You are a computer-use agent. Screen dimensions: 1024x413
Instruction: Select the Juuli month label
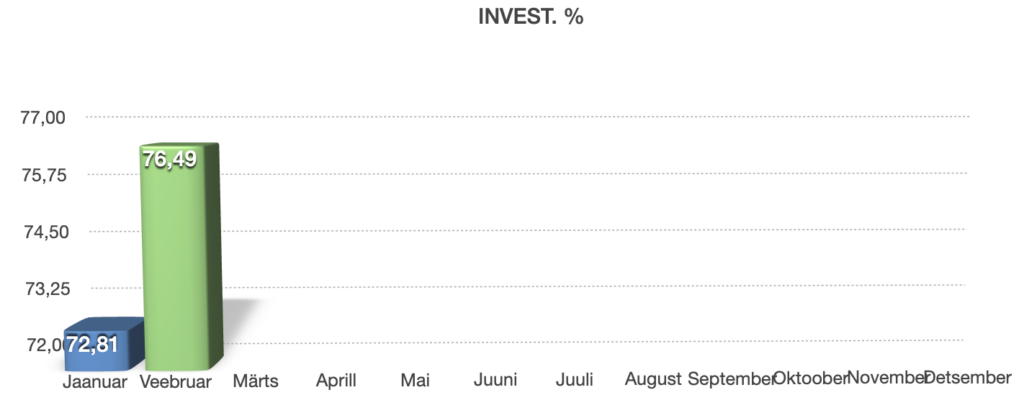(x=576, y=381)
